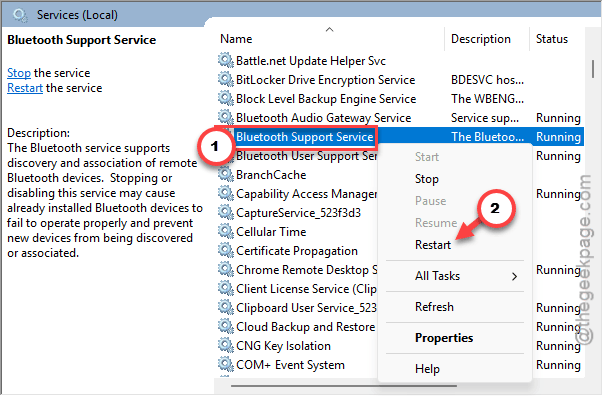The width and height of the screenshot is (603, 396).
Task: Choose Refresh in the context menu
Action: pyautogui.click(x=434, y=307)
